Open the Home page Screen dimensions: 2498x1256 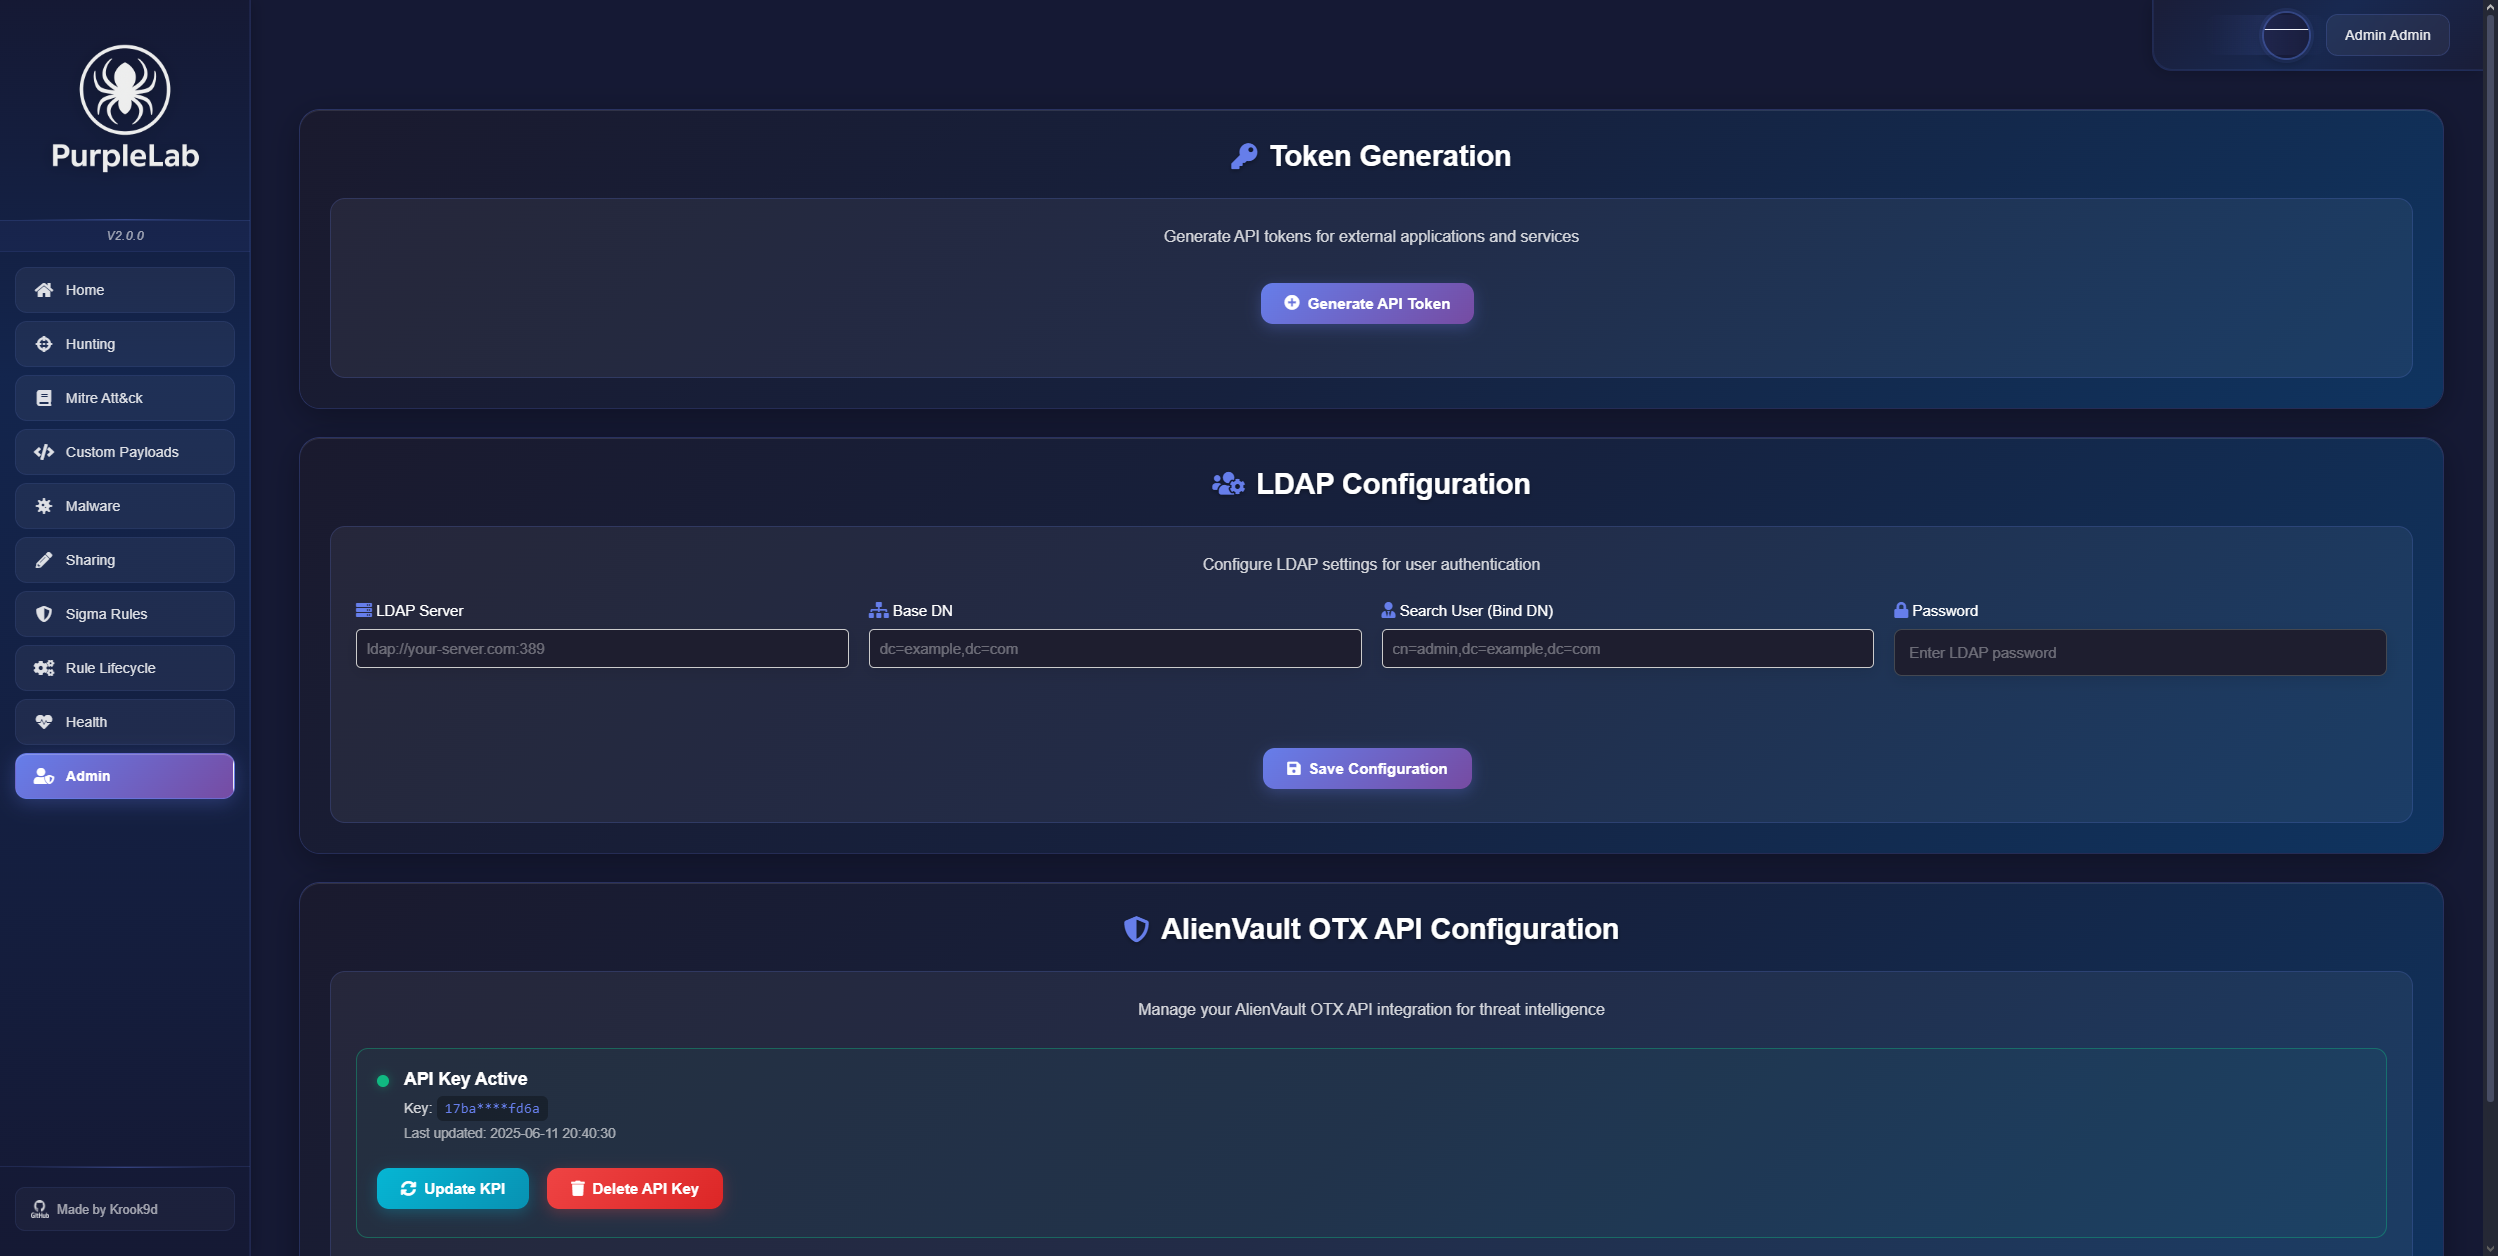coord(125,290)
